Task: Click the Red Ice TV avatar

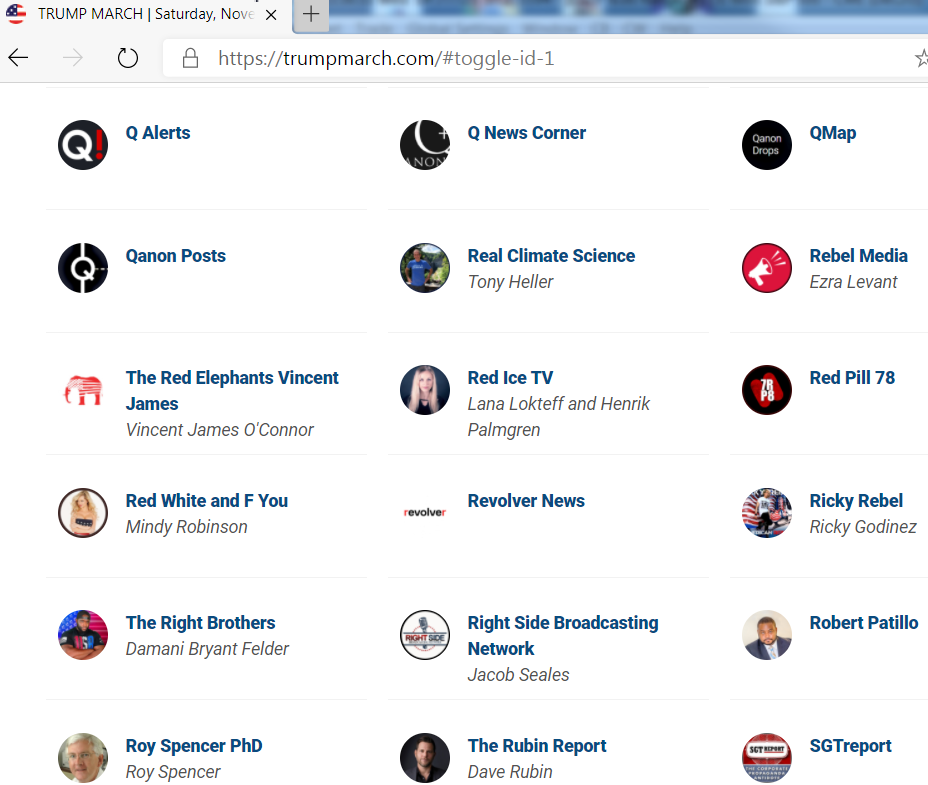Action: coord(425,390)
